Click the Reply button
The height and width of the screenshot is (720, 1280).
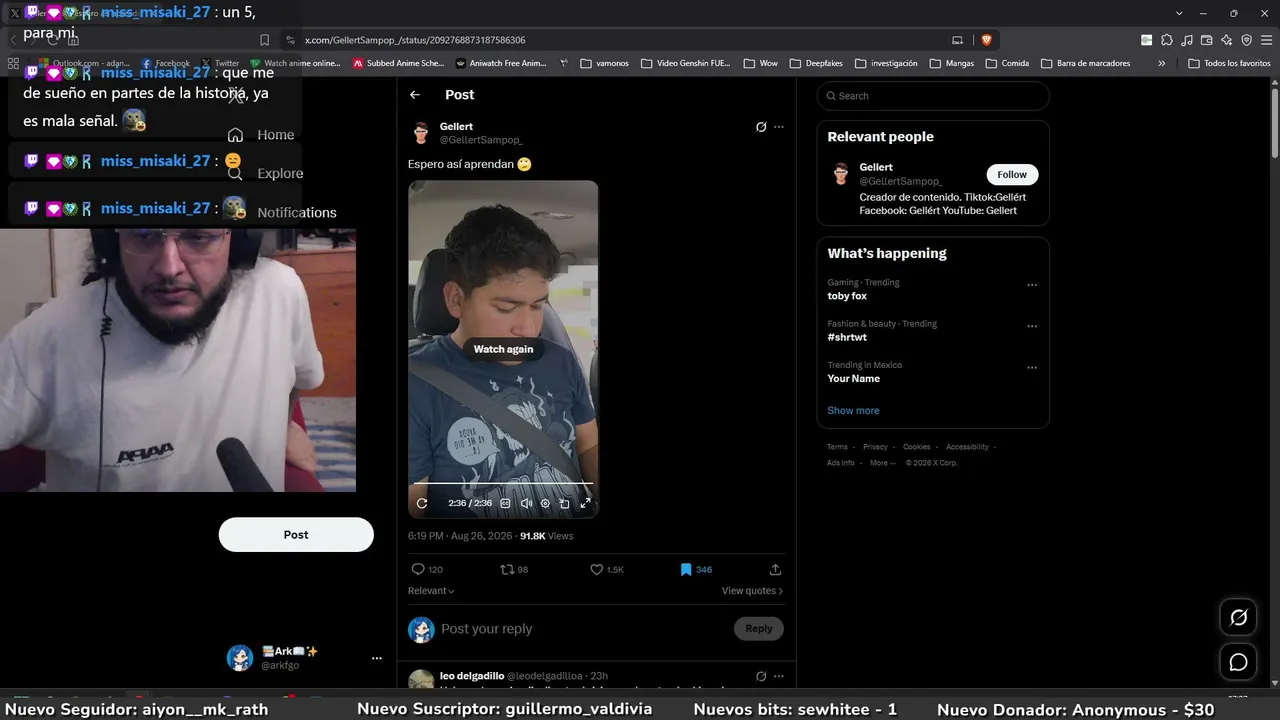759,629
